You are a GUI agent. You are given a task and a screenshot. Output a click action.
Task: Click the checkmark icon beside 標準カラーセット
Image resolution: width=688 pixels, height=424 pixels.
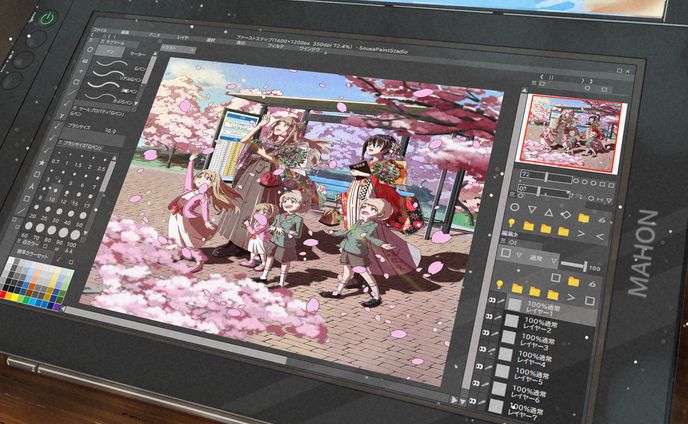pyautogui.click(x=59, y=259)
